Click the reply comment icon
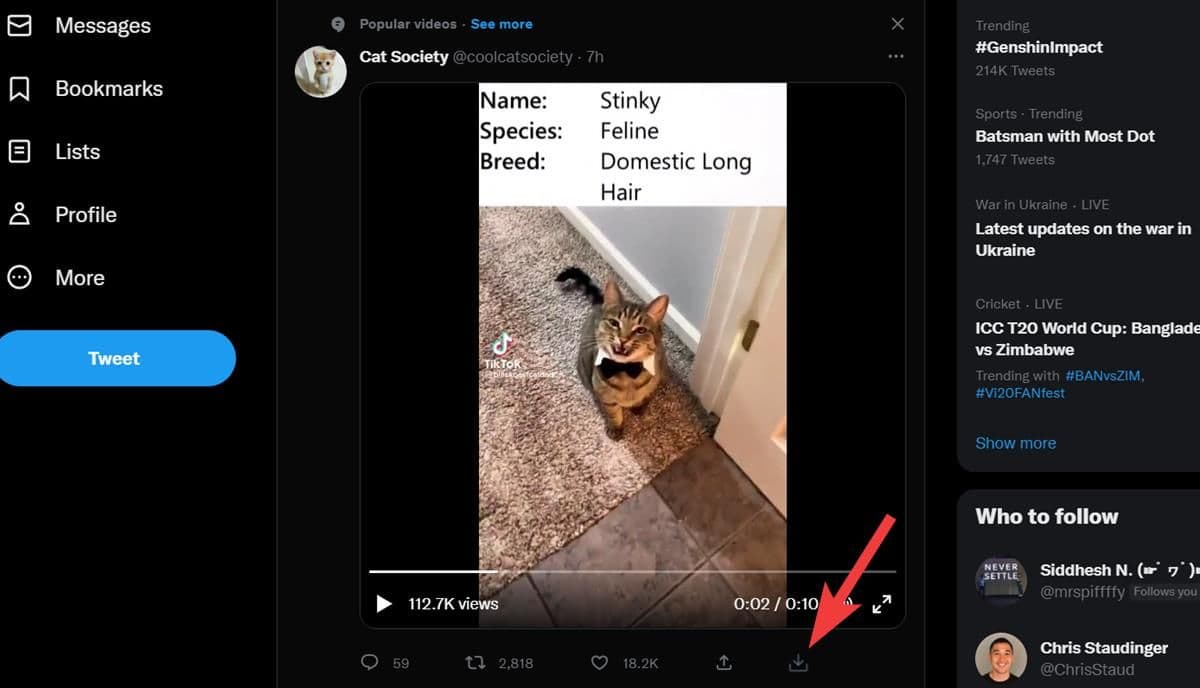The image size is (1200, 688). [x=370, y=662]
